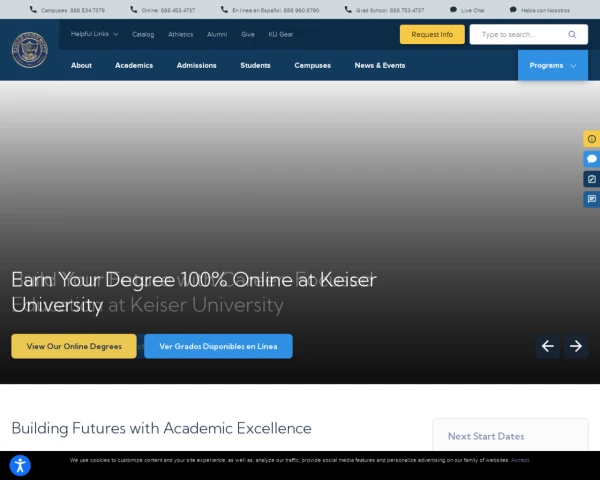The width and height of the screenshot is (600, 480).
Task: Expand the Helpful Links dropdown
Action: click(x=95, y=34)
